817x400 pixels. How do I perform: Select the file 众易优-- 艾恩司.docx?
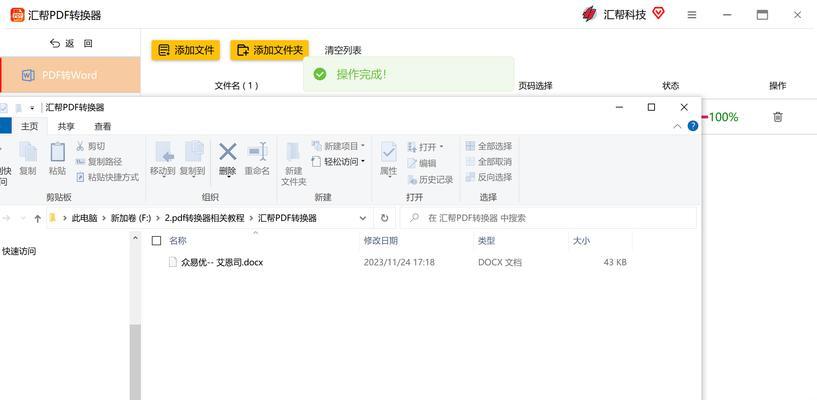click(x=222, y=262)
